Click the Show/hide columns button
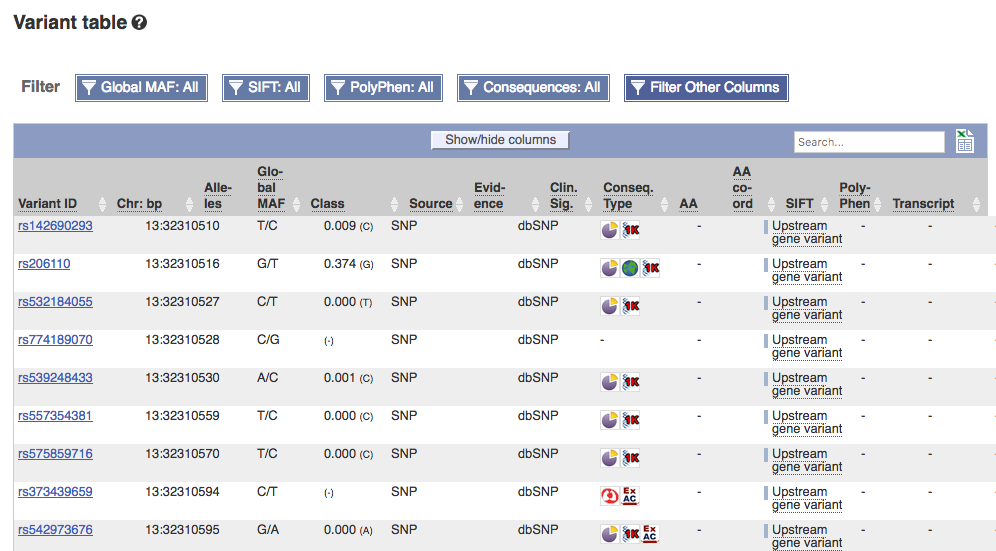The width and height of the screenshot is (996, 551). [500, 140]
